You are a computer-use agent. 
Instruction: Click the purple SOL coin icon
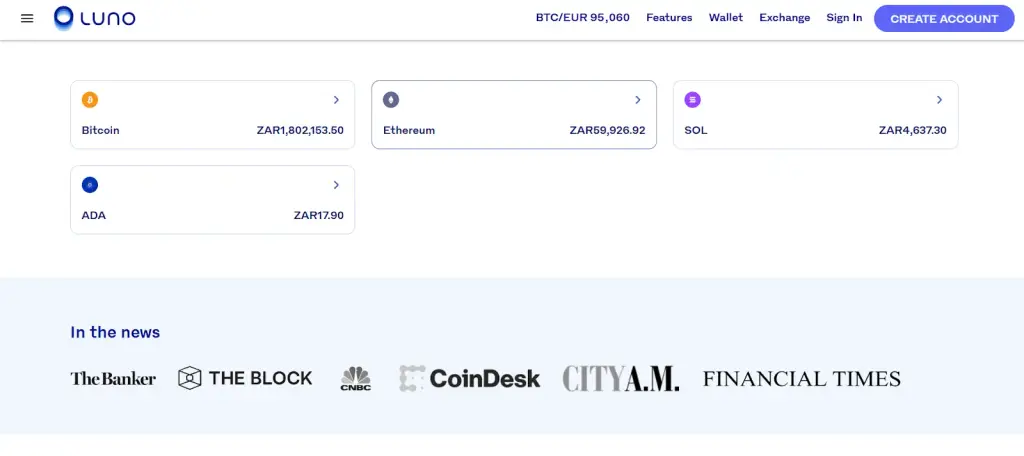point(693,100)
